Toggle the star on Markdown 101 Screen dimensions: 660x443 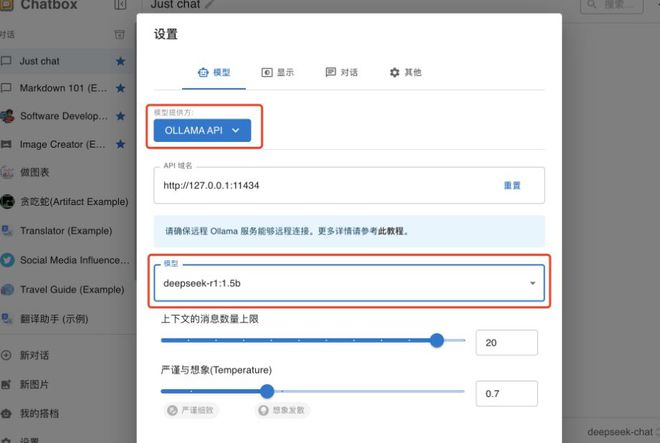tap(120, 88)
